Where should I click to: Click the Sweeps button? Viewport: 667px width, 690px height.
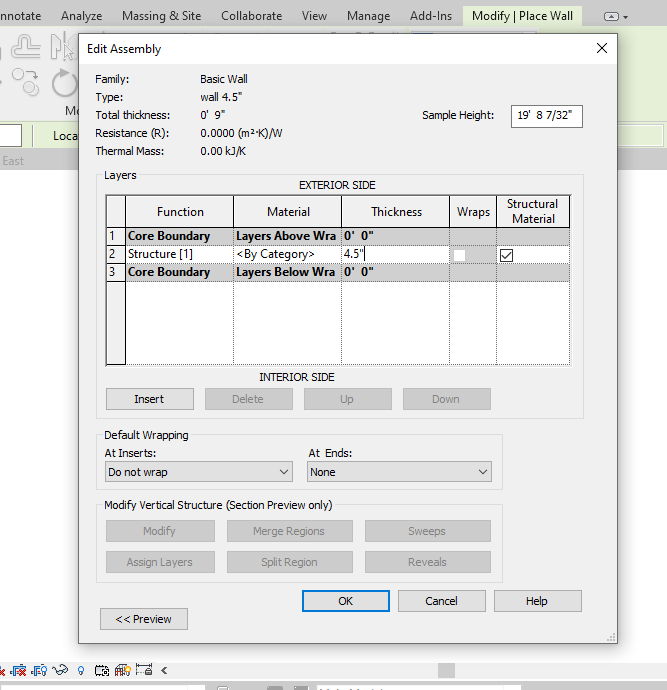point(427,531)
